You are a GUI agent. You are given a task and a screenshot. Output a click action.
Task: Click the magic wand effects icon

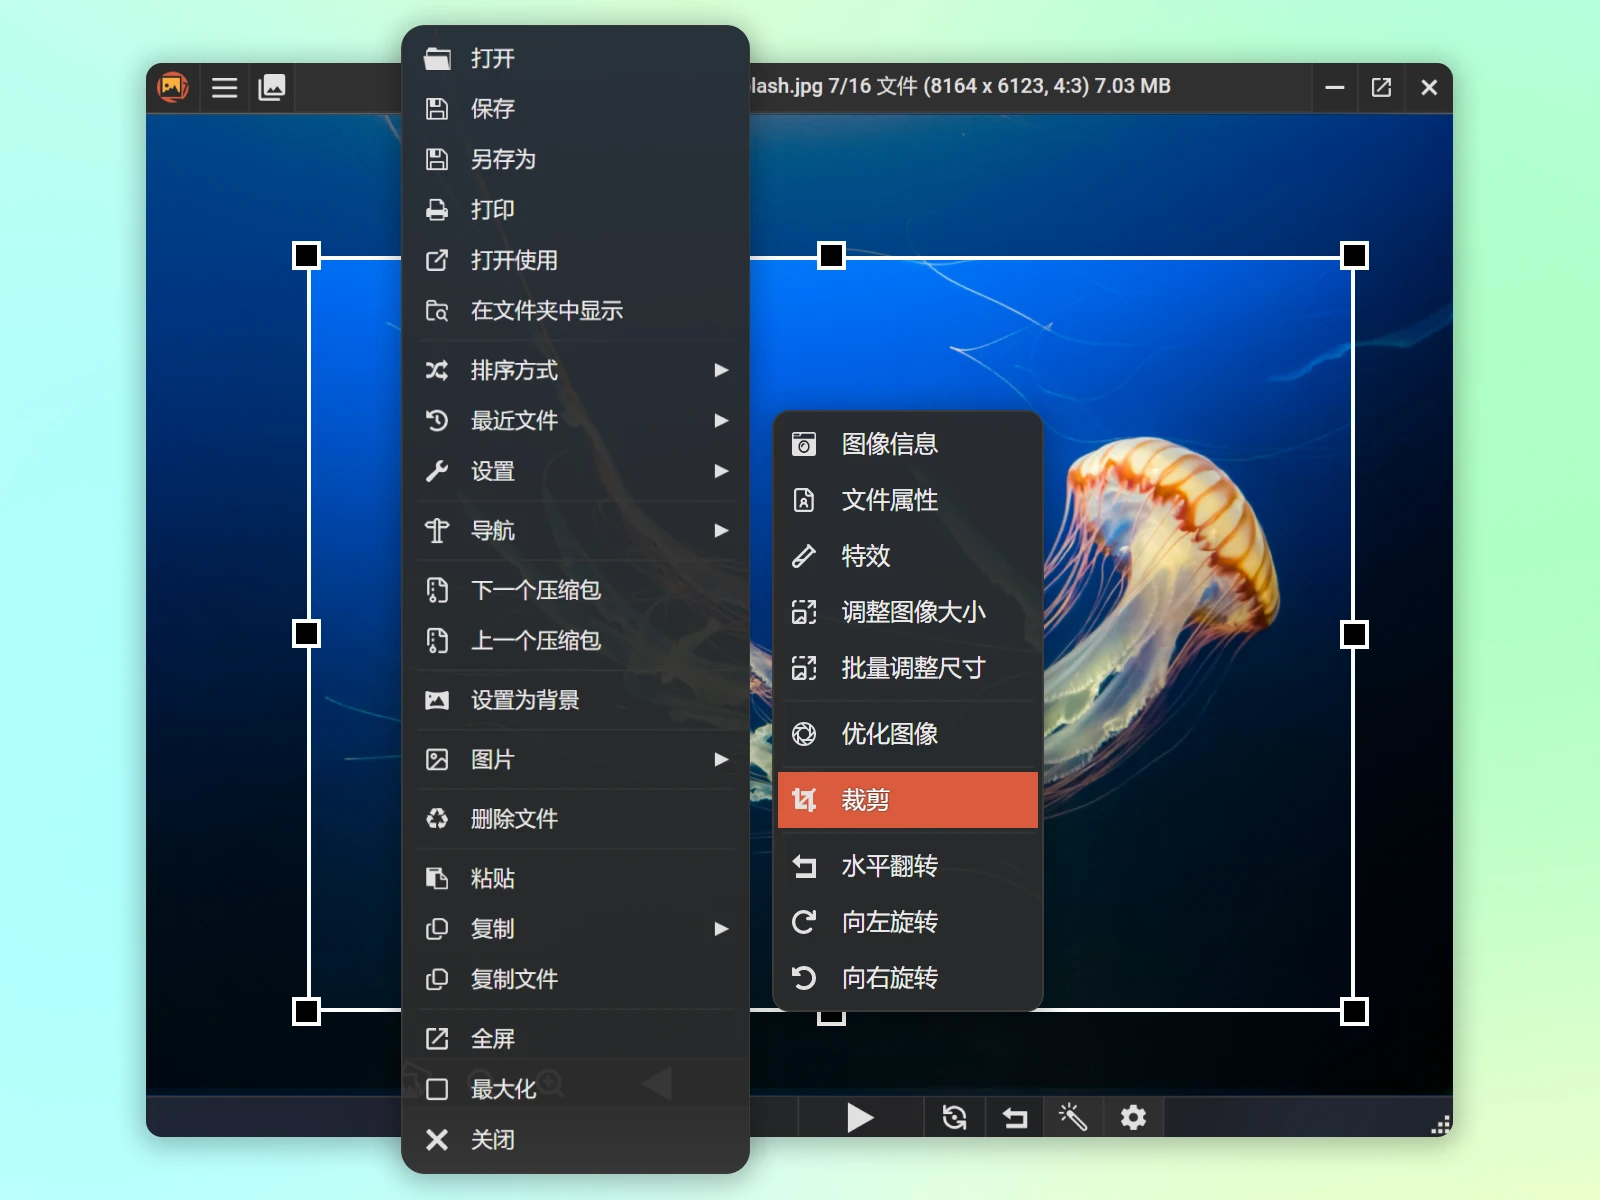(x=1073, y=1117)
